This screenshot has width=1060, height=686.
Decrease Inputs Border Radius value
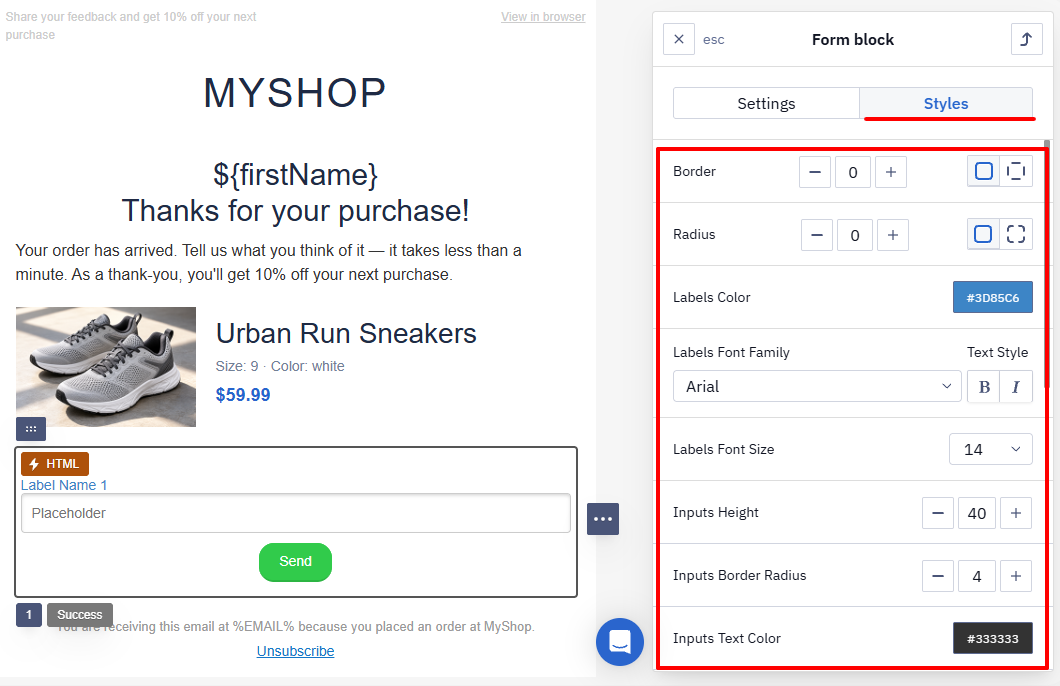click(938, 576)
